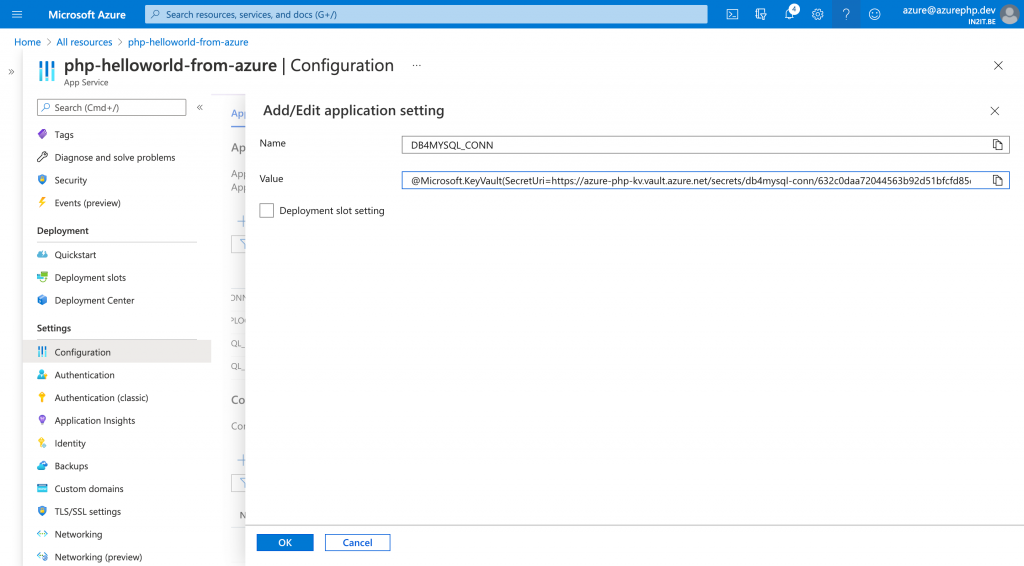This screenshot has height=566, width=1024.
Task: Click the Application Insights bulb icon
Action: point(42,420)
